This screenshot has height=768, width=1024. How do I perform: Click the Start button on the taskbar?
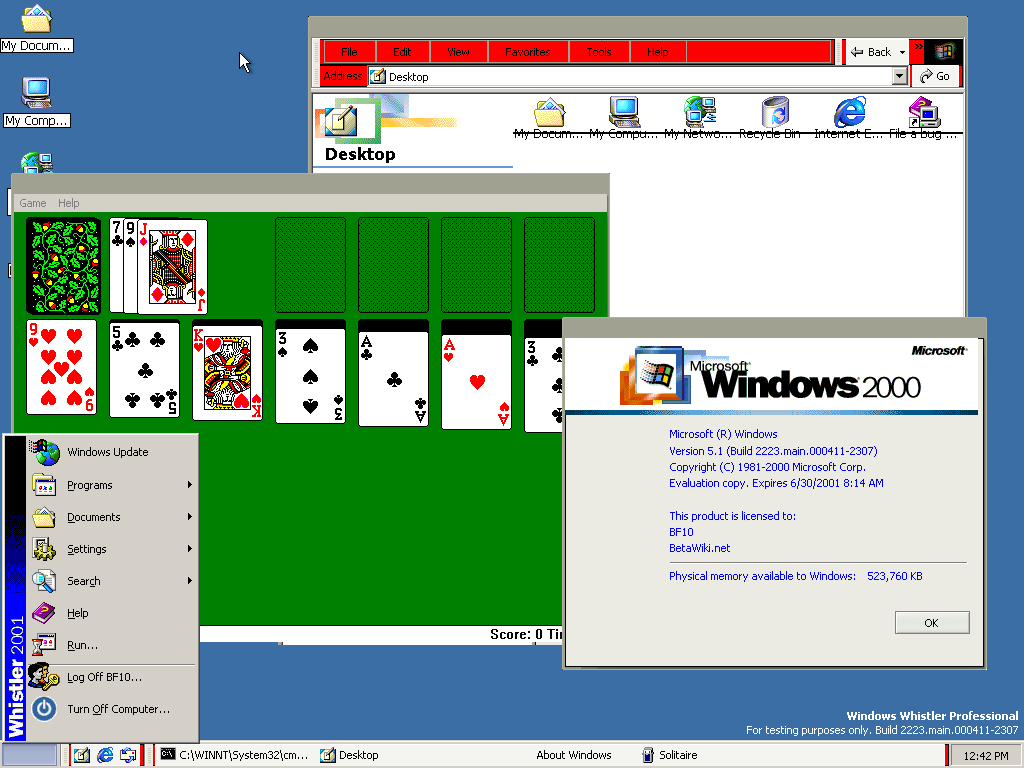click(30, 755)
